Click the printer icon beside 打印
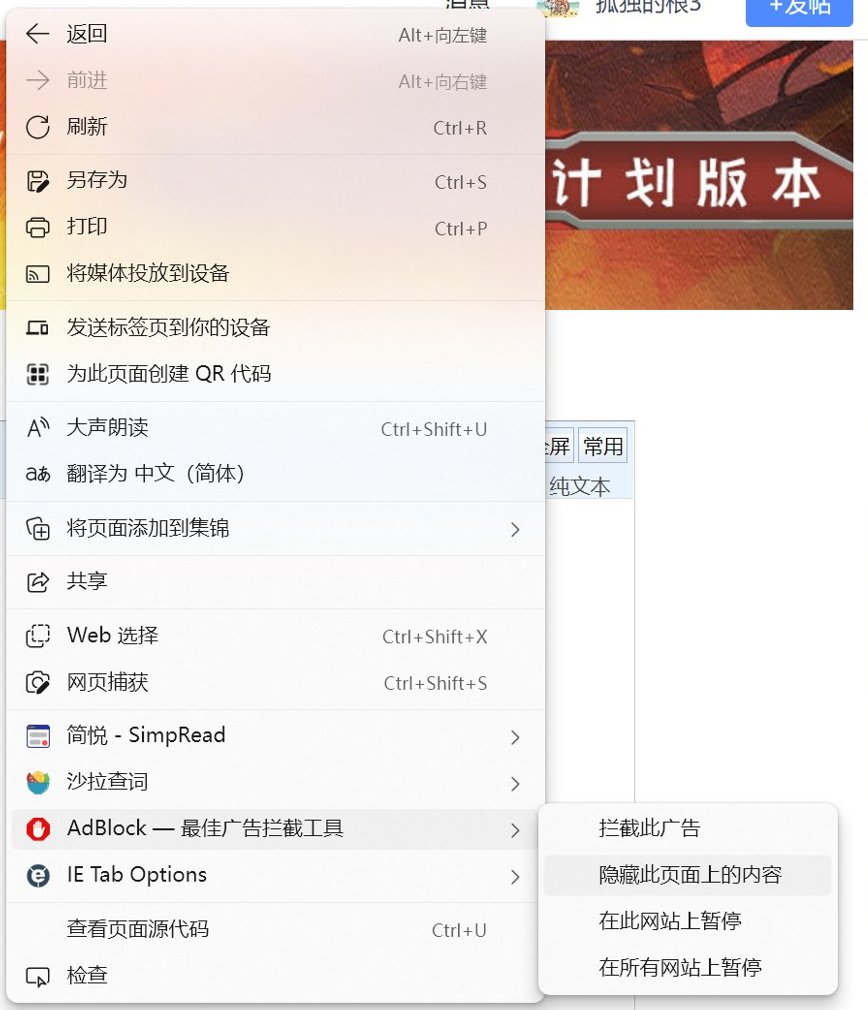The height and width of the screenshot is (1010, 868). click(37, 227)
